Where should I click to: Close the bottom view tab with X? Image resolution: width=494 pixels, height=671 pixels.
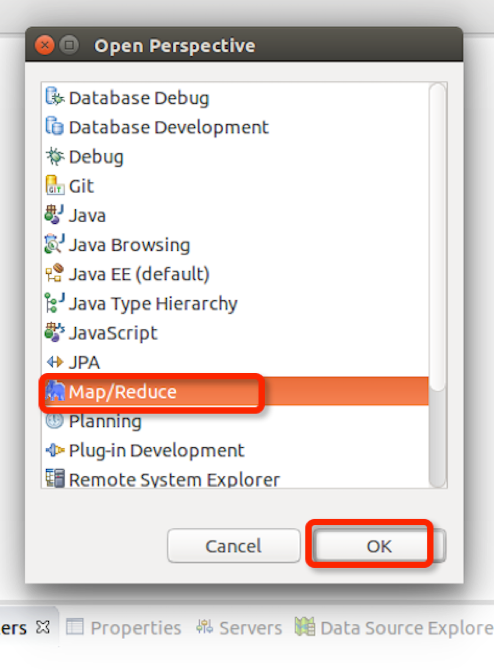43,627
